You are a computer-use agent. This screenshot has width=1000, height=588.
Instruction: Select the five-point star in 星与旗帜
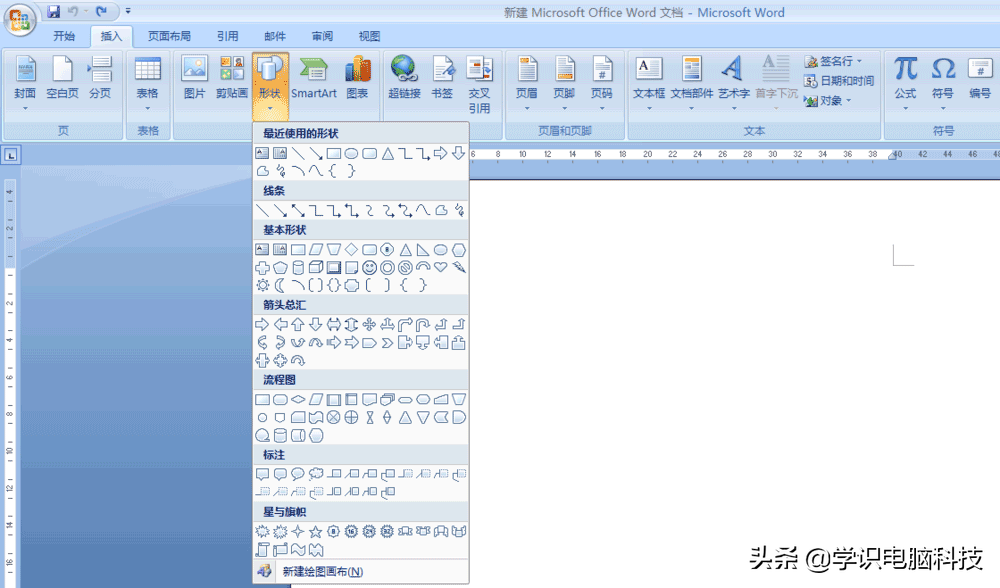316,531
